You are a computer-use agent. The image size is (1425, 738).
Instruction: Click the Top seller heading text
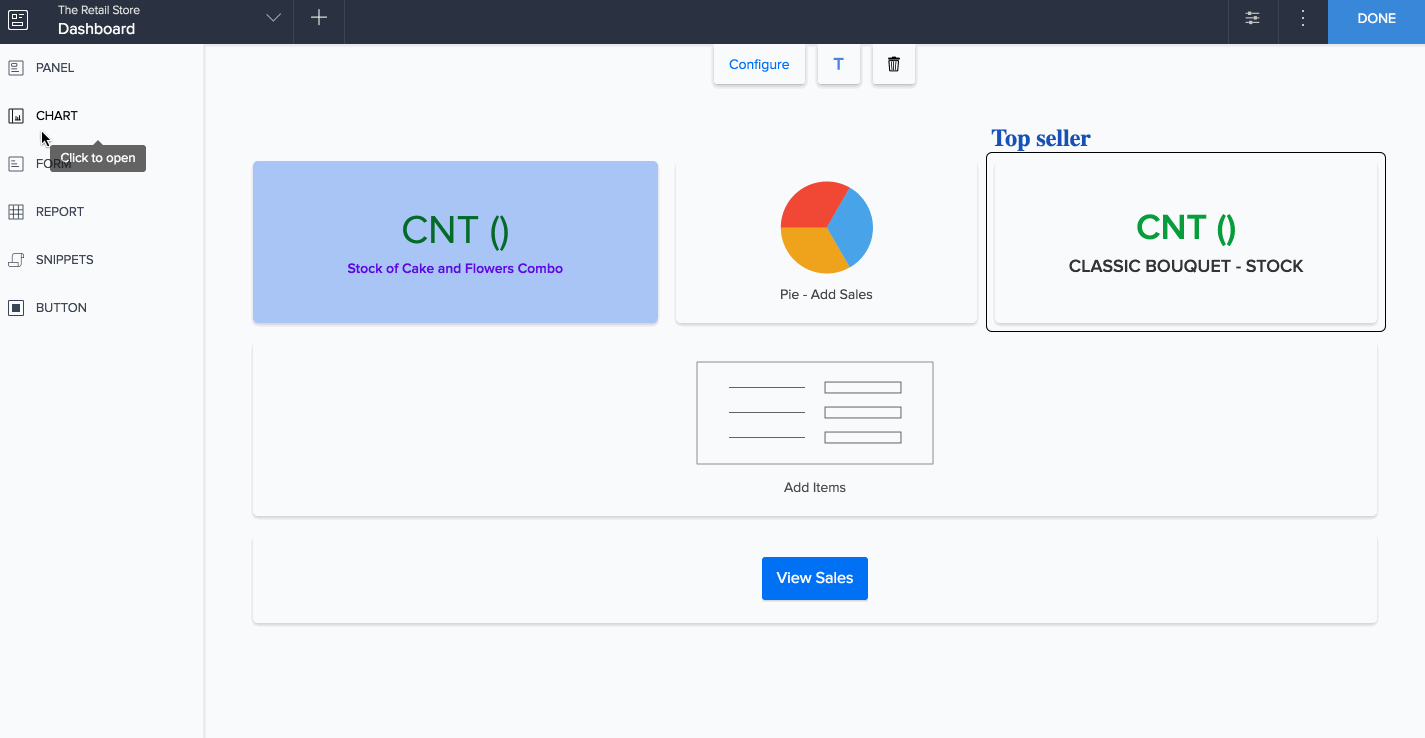click(x=1040, y=138)
